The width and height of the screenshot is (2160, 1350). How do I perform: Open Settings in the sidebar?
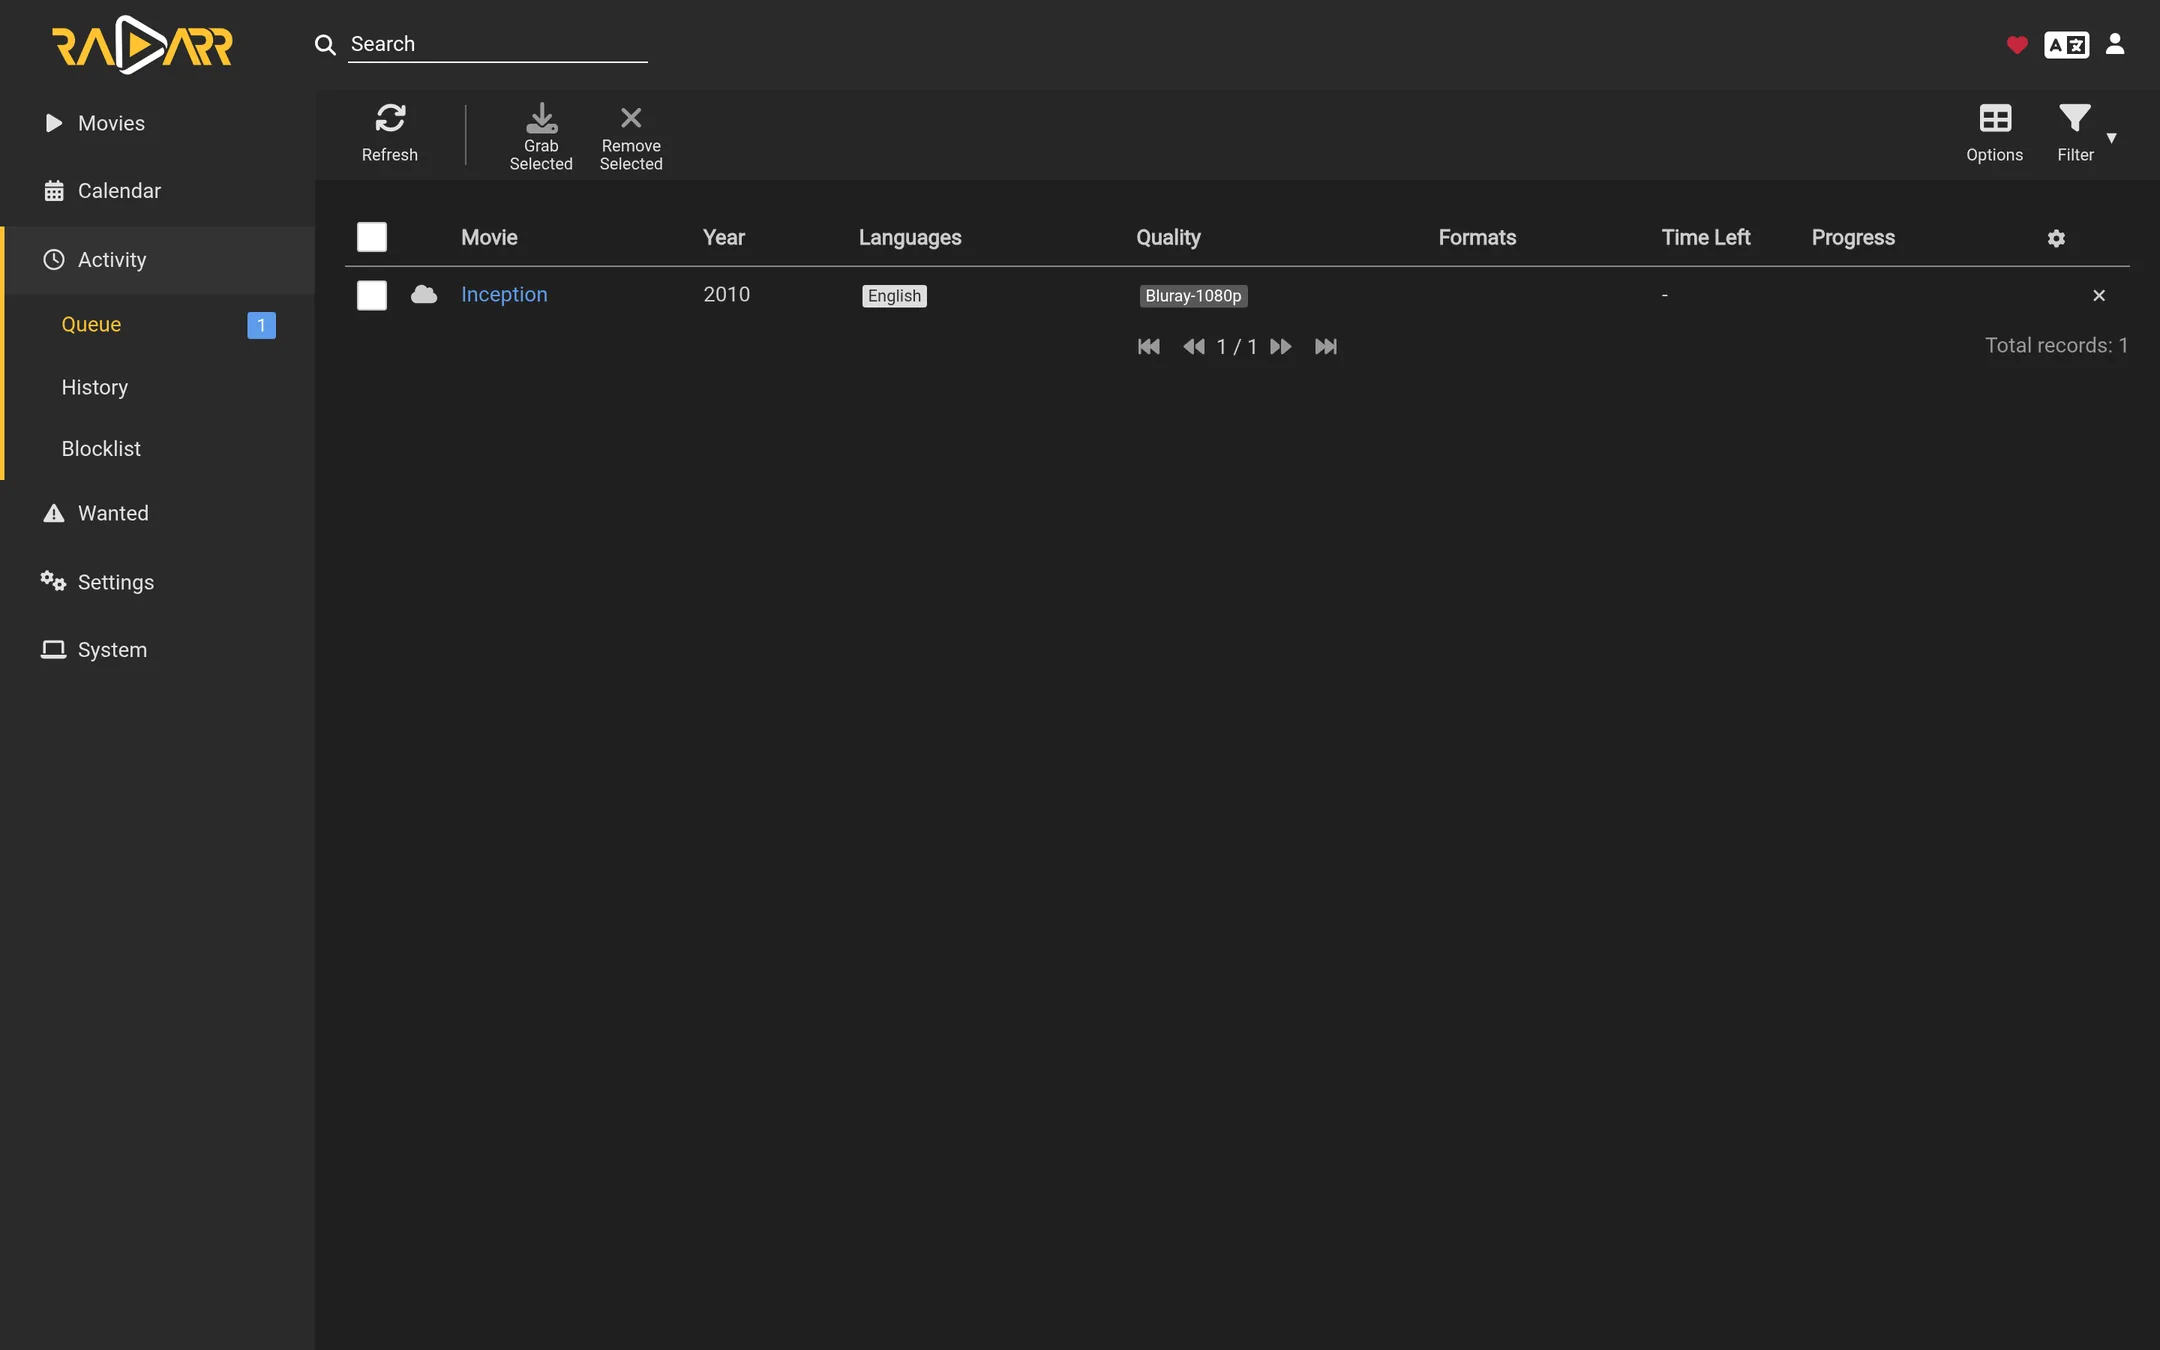pyautogui.click(x=158, y=582)
